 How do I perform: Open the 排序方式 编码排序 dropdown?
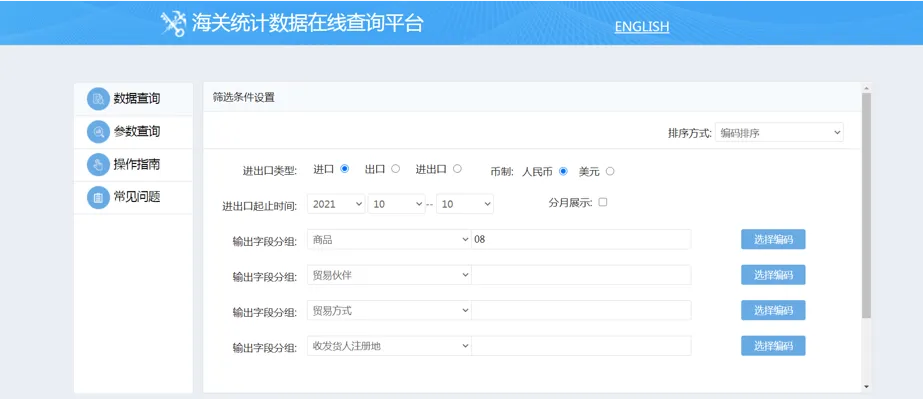point(779,132)
